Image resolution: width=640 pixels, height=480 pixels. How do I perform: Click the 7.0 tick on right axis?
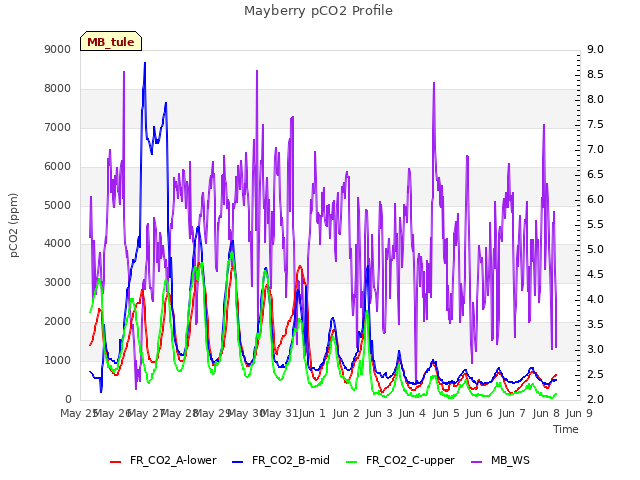pyautogui.click(x=595, y=149)
